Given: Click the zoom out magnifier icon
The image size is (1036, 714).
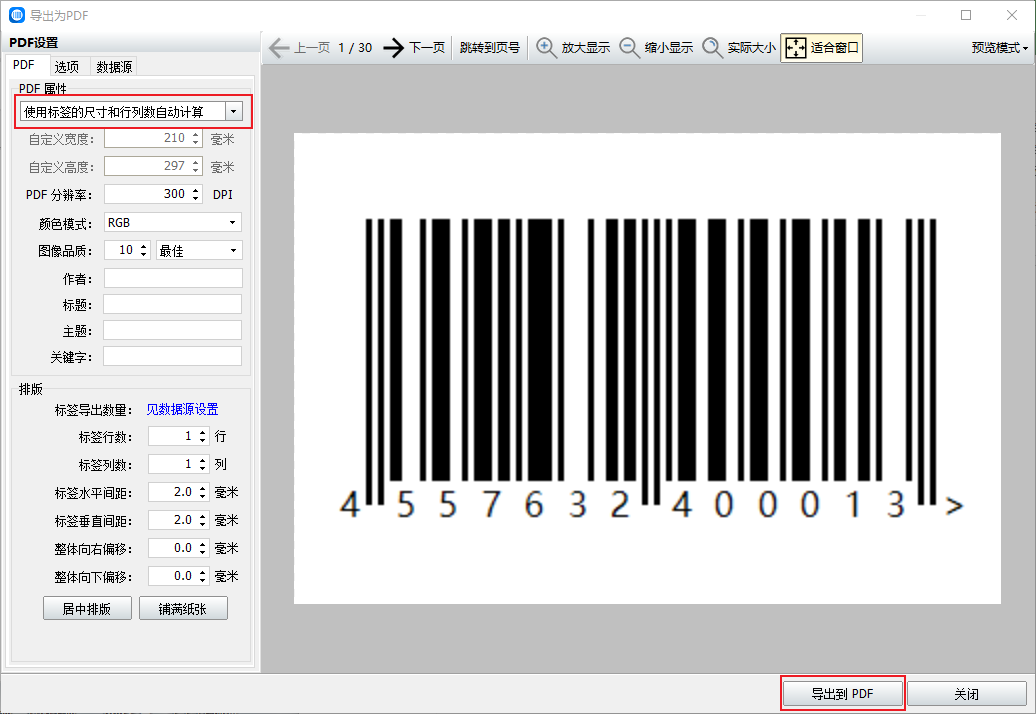Looking at the screenshot, I should pos(629,48).
